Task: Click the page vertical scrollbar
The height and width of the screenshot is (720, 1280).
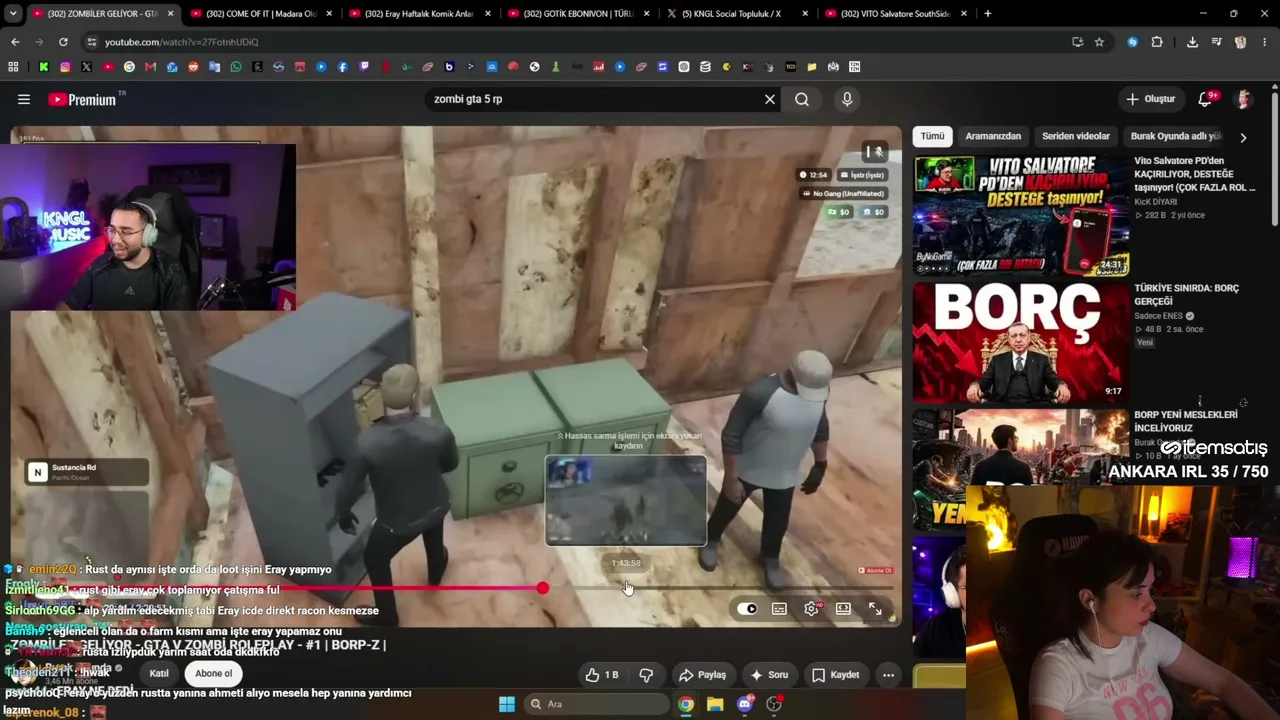Action: (x=1274, y=157)
